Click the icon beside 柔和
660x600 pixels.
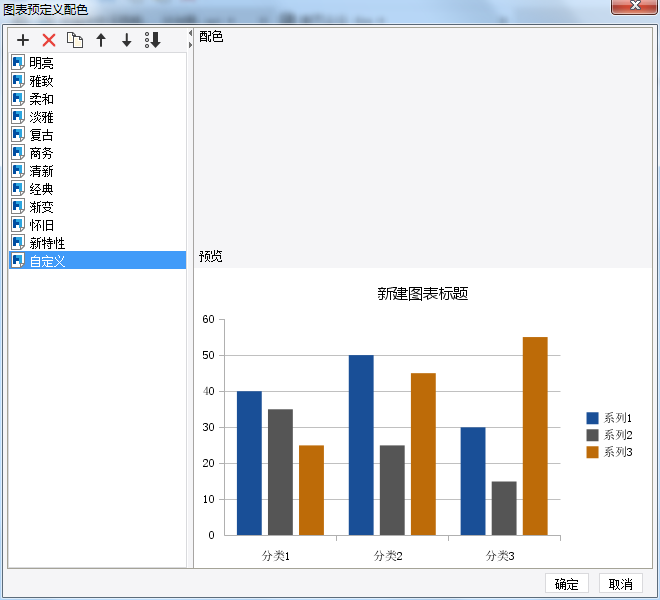click(x=18, y=99)
